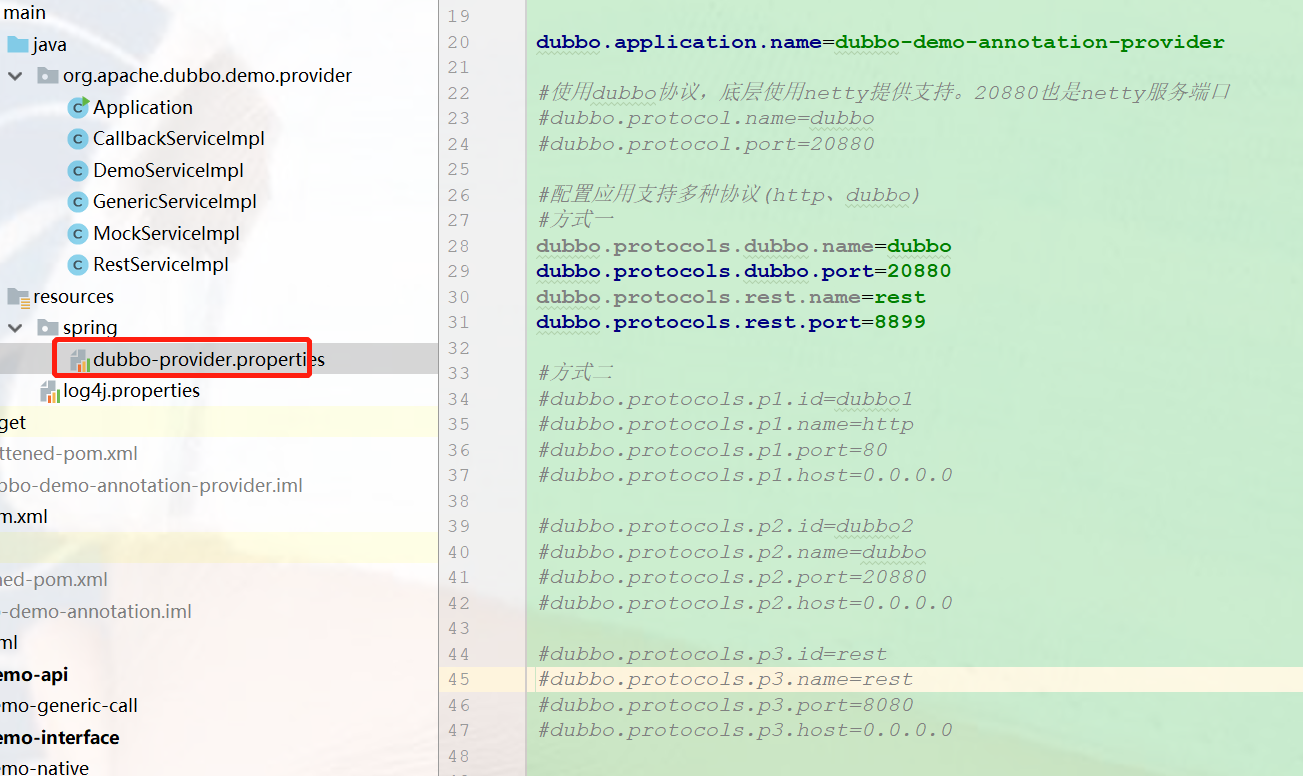The width and height of the screenshot is (1303, 776).
Task: Open Application class in the tree
Action: pyautogui.click(x=143, y=107)
